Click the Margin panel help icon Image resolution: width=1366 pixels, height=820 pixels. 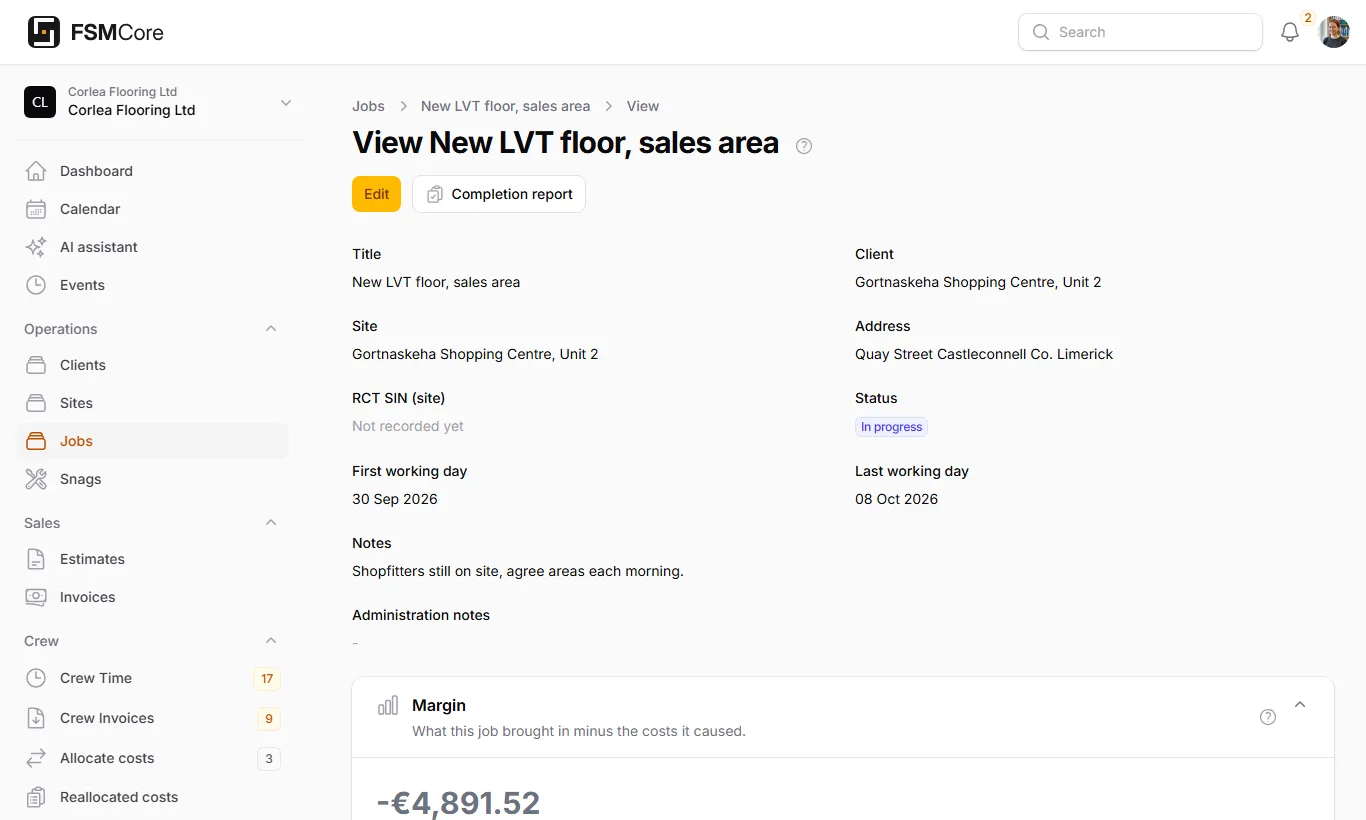tap(1268, 717)
